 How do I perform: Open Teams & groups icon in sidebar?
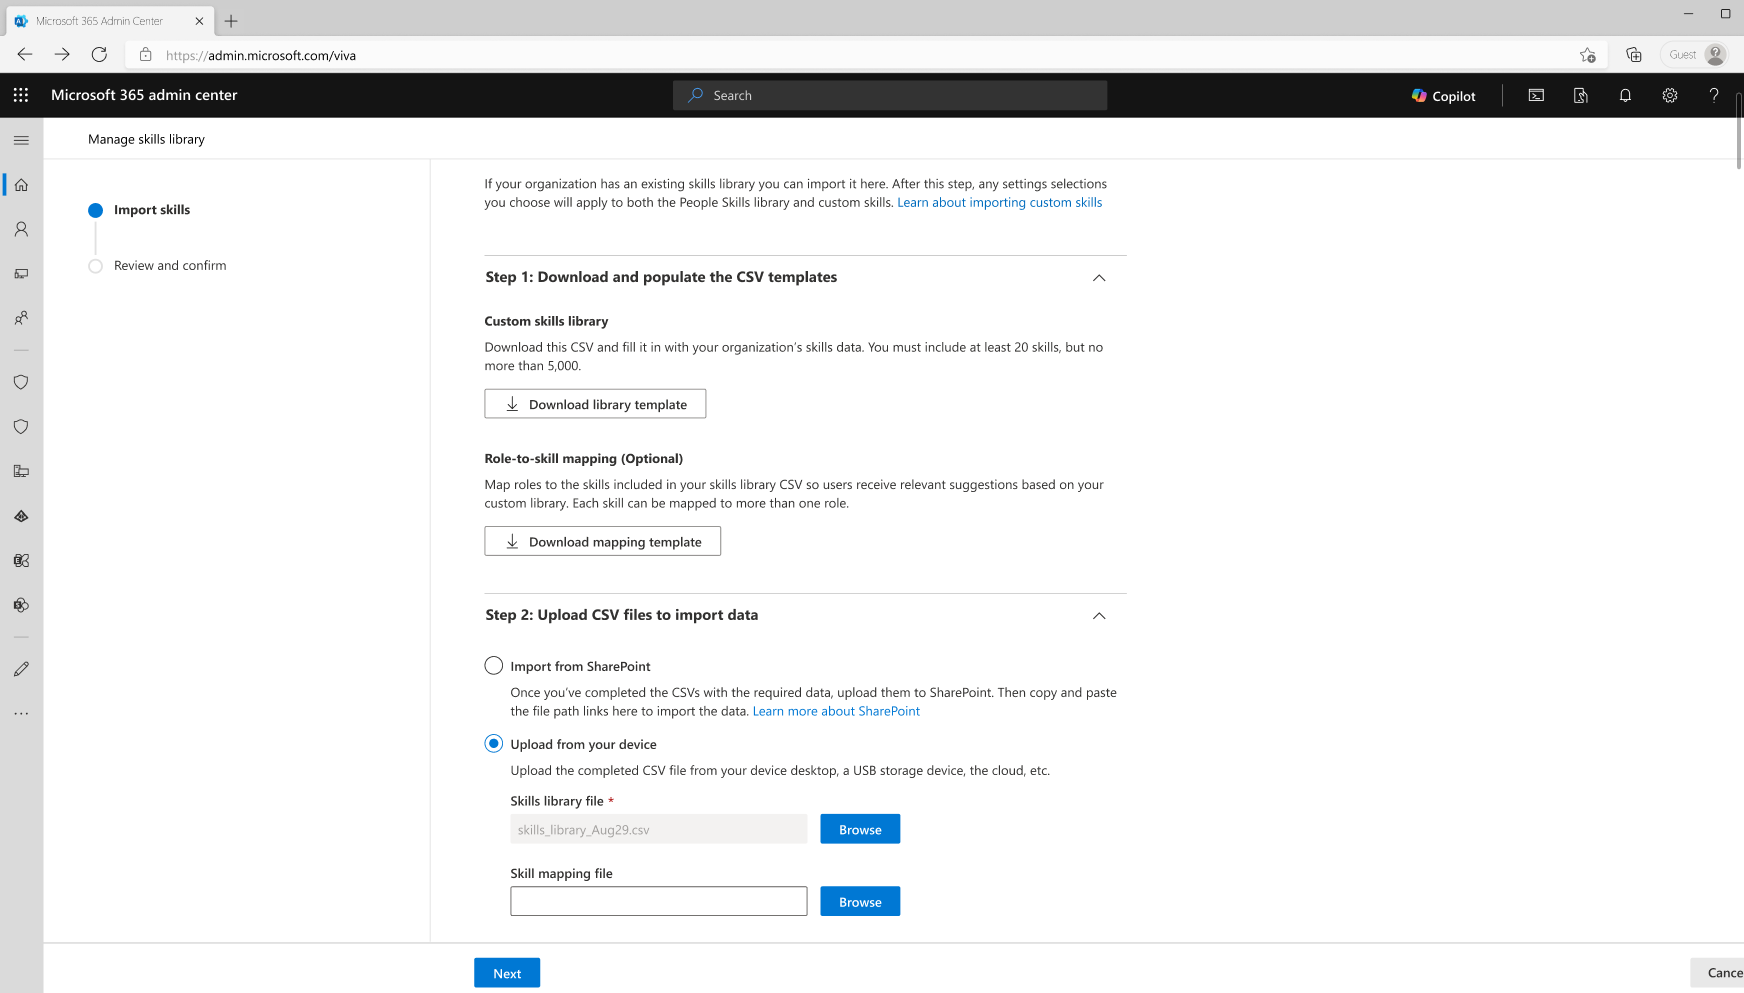(21, 318)
